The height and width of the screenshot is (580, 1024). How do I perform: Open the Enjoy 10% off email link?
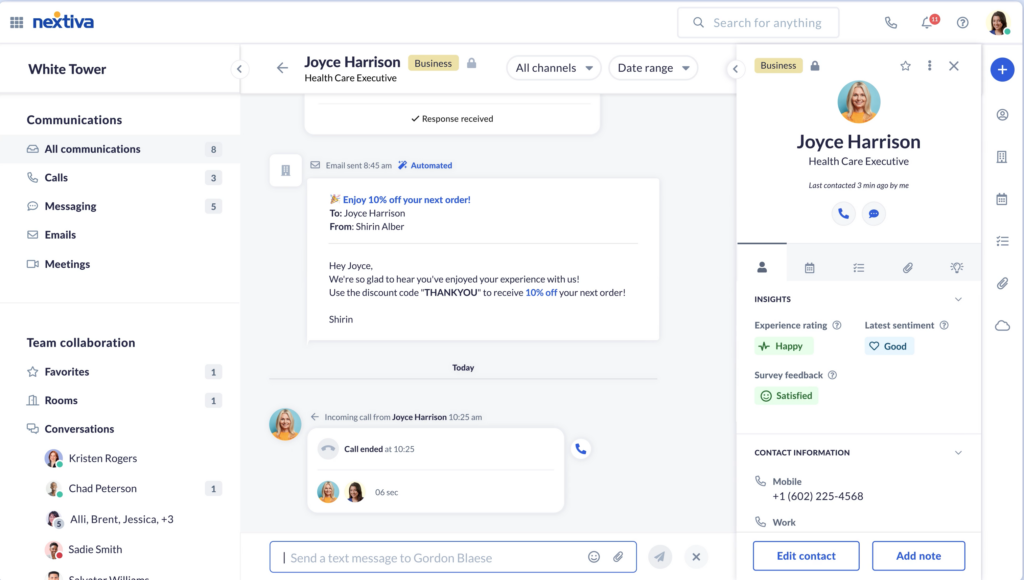(406, 200)
